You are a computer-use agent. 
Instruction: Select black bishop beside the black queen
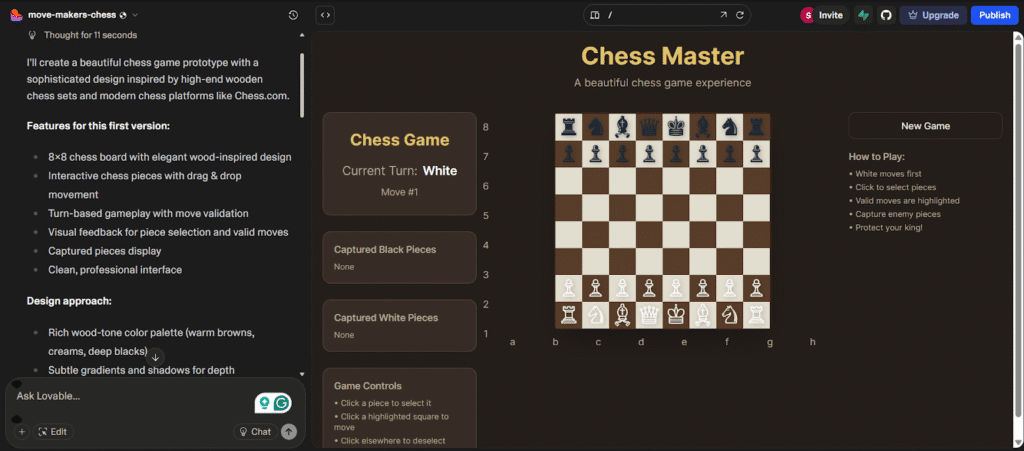(622, 127)
